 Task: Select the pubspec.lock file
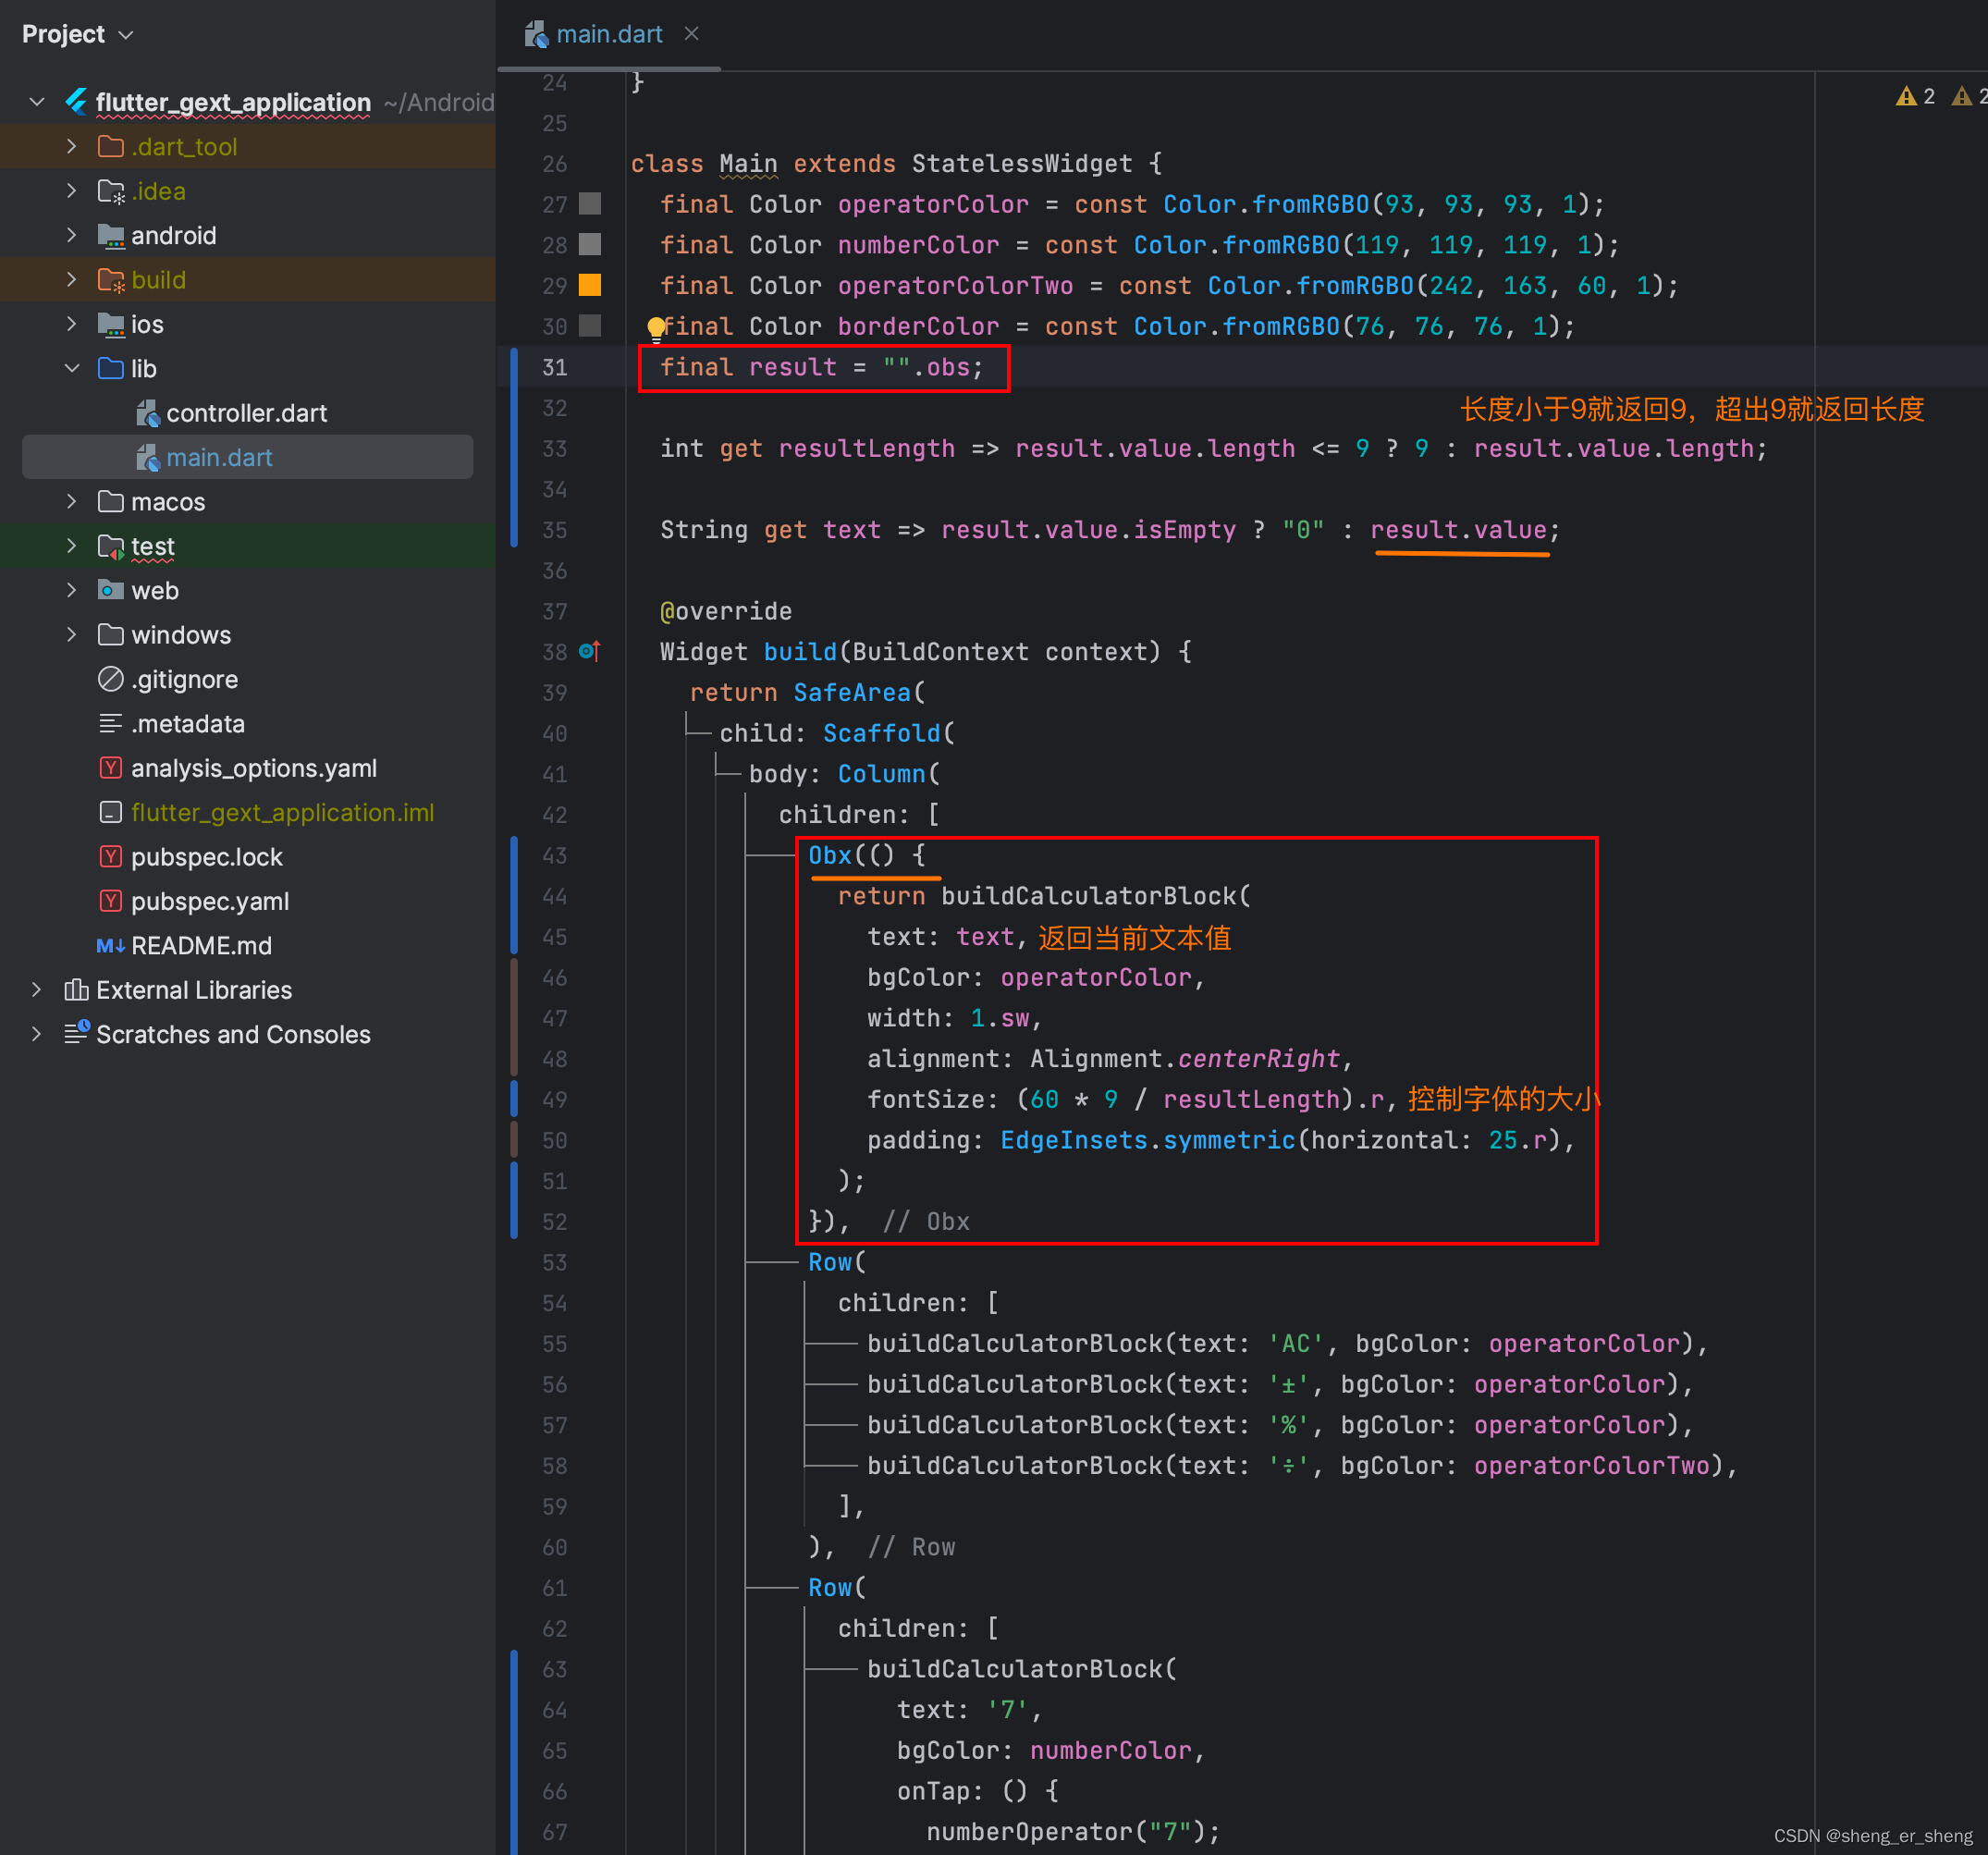point(207,857)
